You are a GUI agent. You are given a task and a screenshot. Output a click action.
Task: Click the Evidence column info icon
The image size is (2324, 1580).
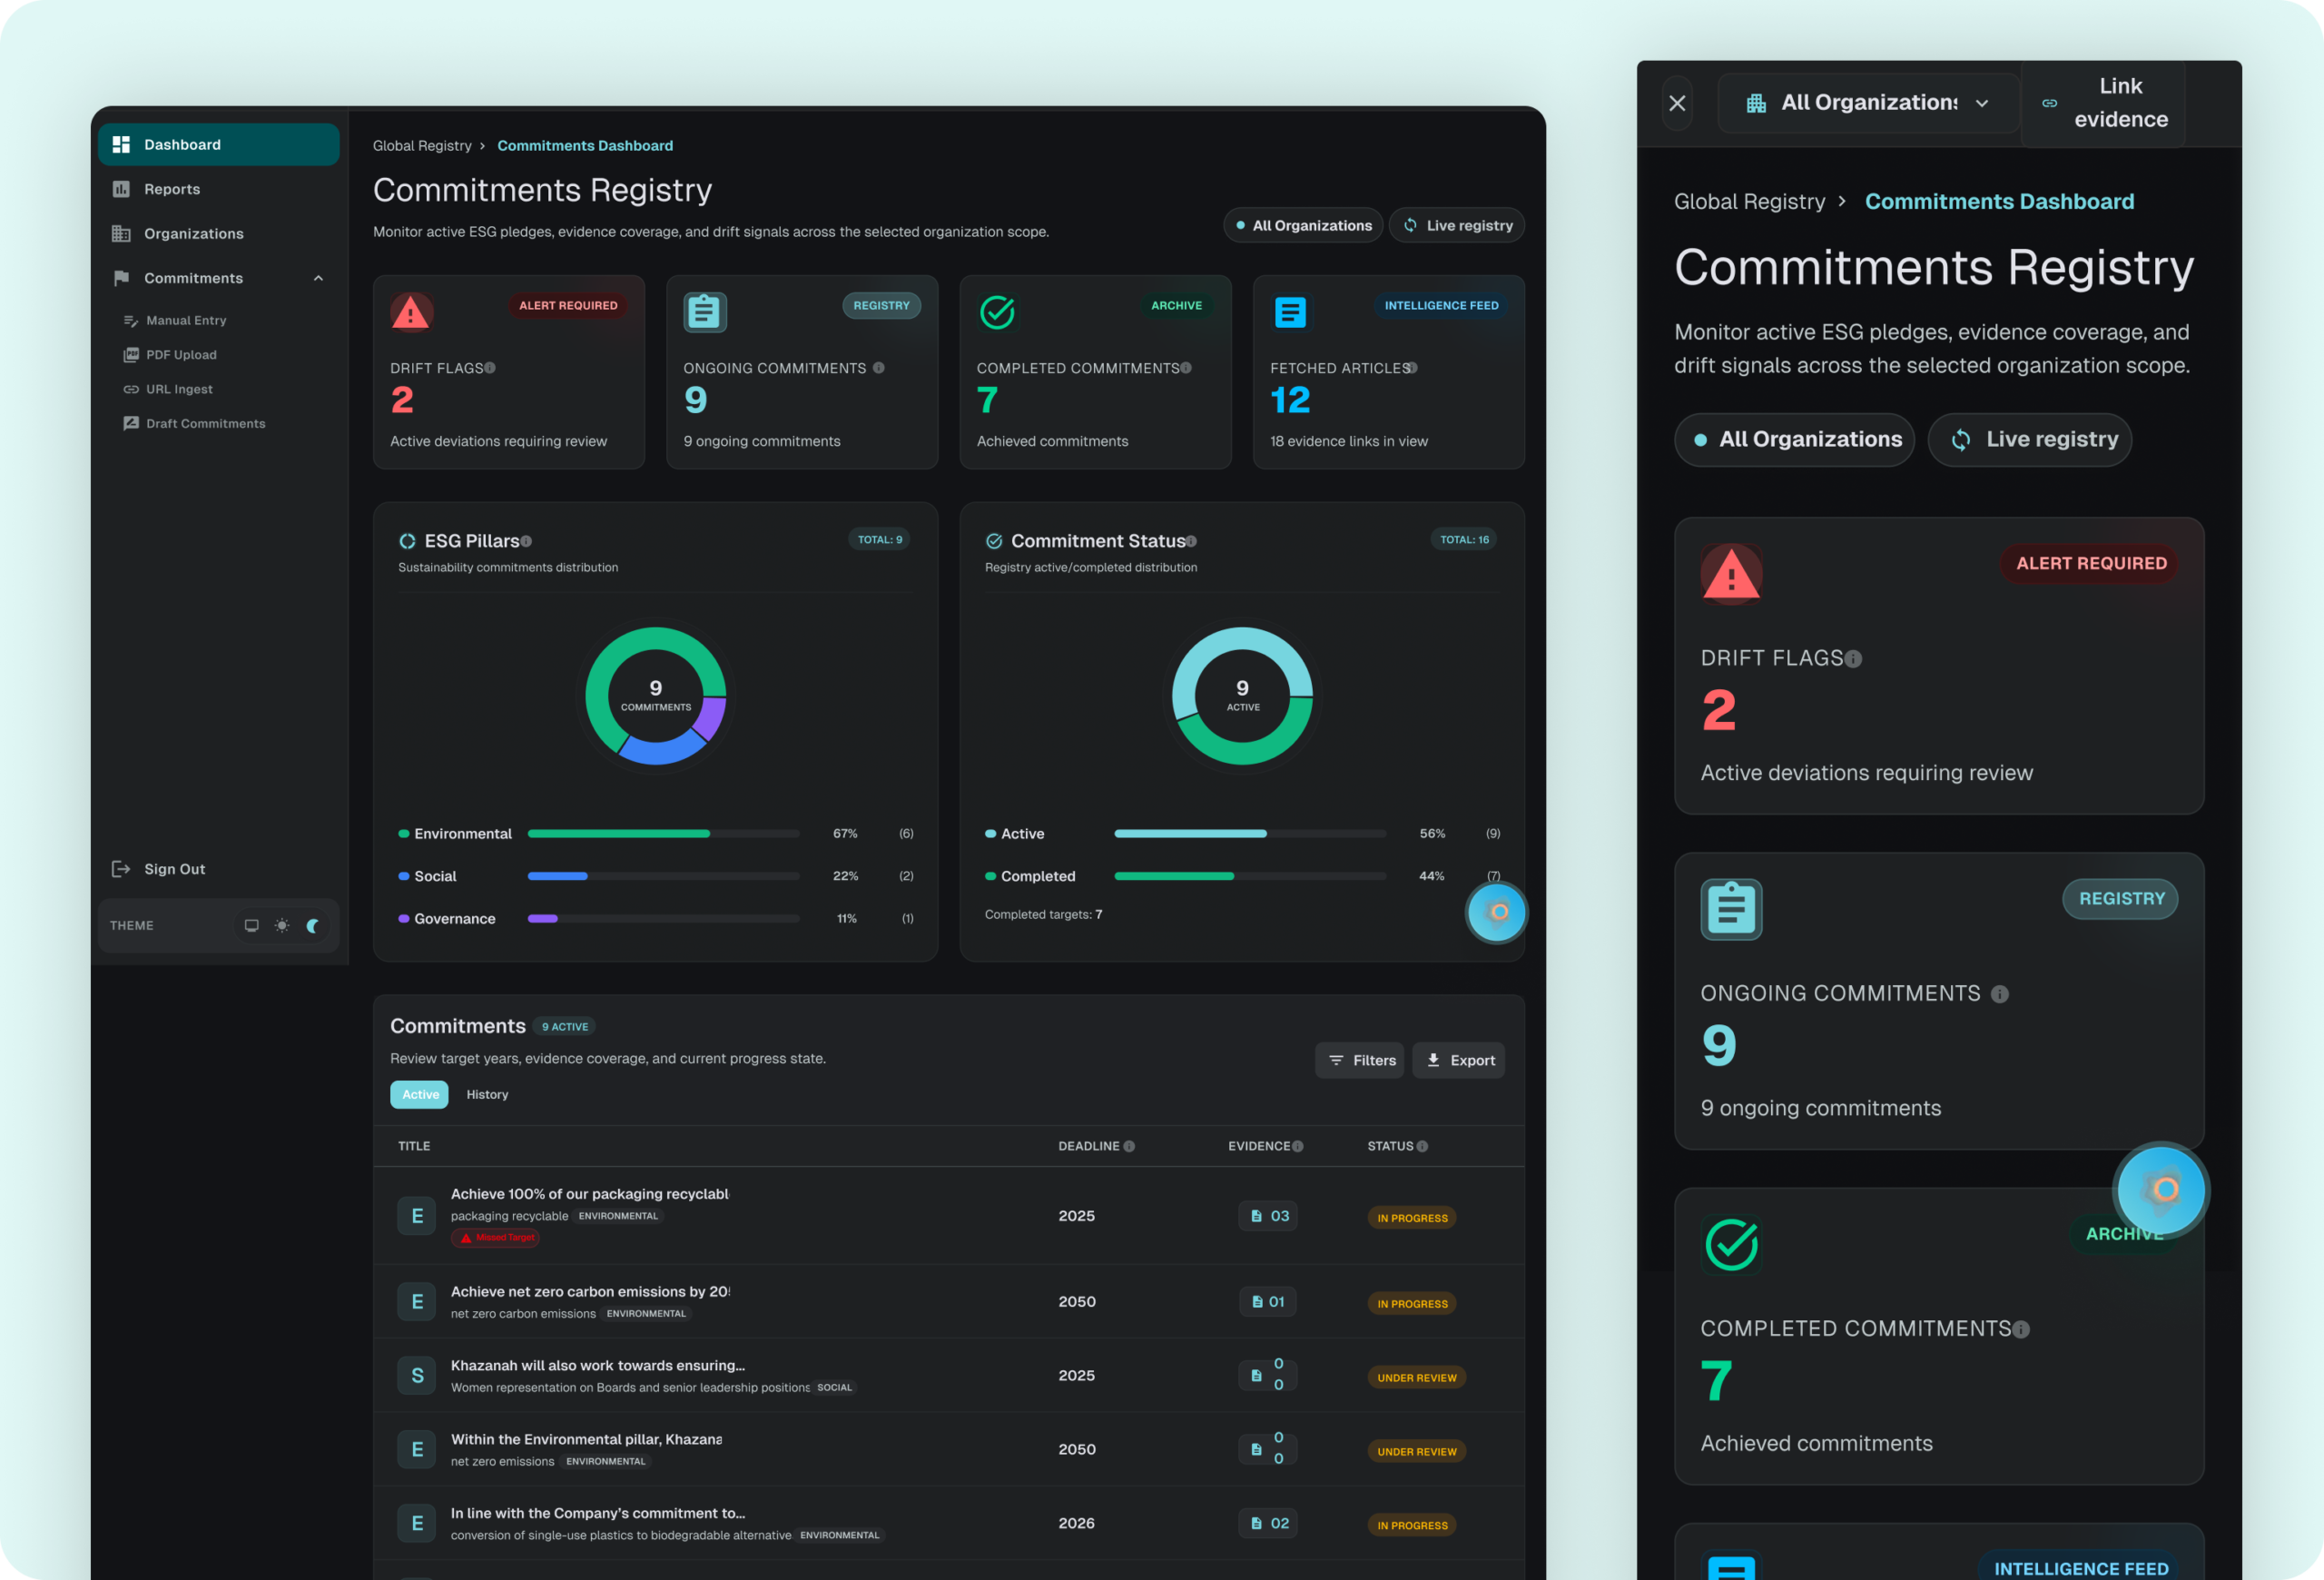coord(1298,1146)
